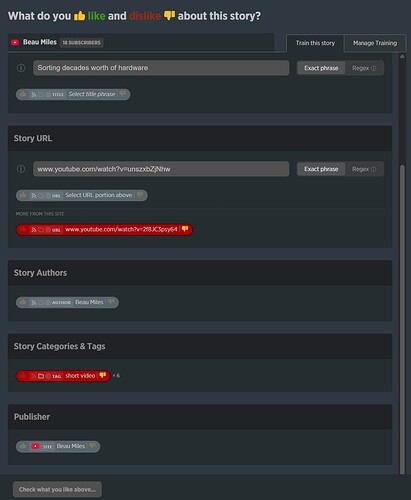This screenshot has height=500, width=411.
Task: Click the Publisher section heading
Action: tap(32, 417)
